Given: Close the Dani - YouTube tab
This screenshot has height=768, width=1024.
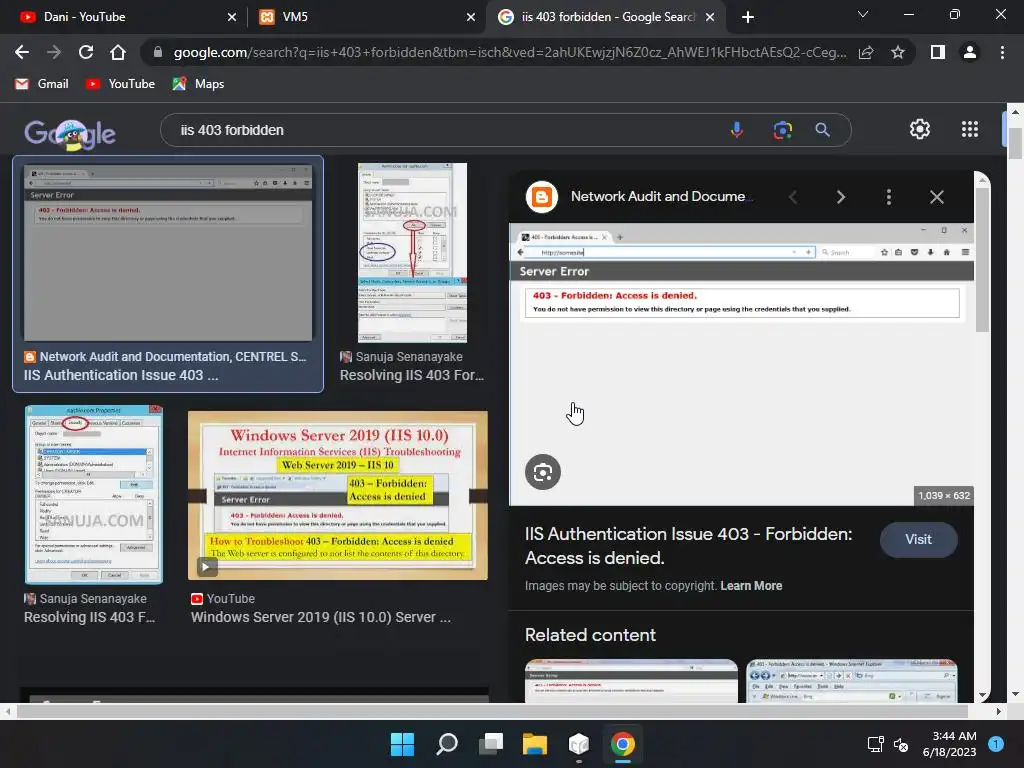Looking at the screenshot, I should click(x=232, y=17).
